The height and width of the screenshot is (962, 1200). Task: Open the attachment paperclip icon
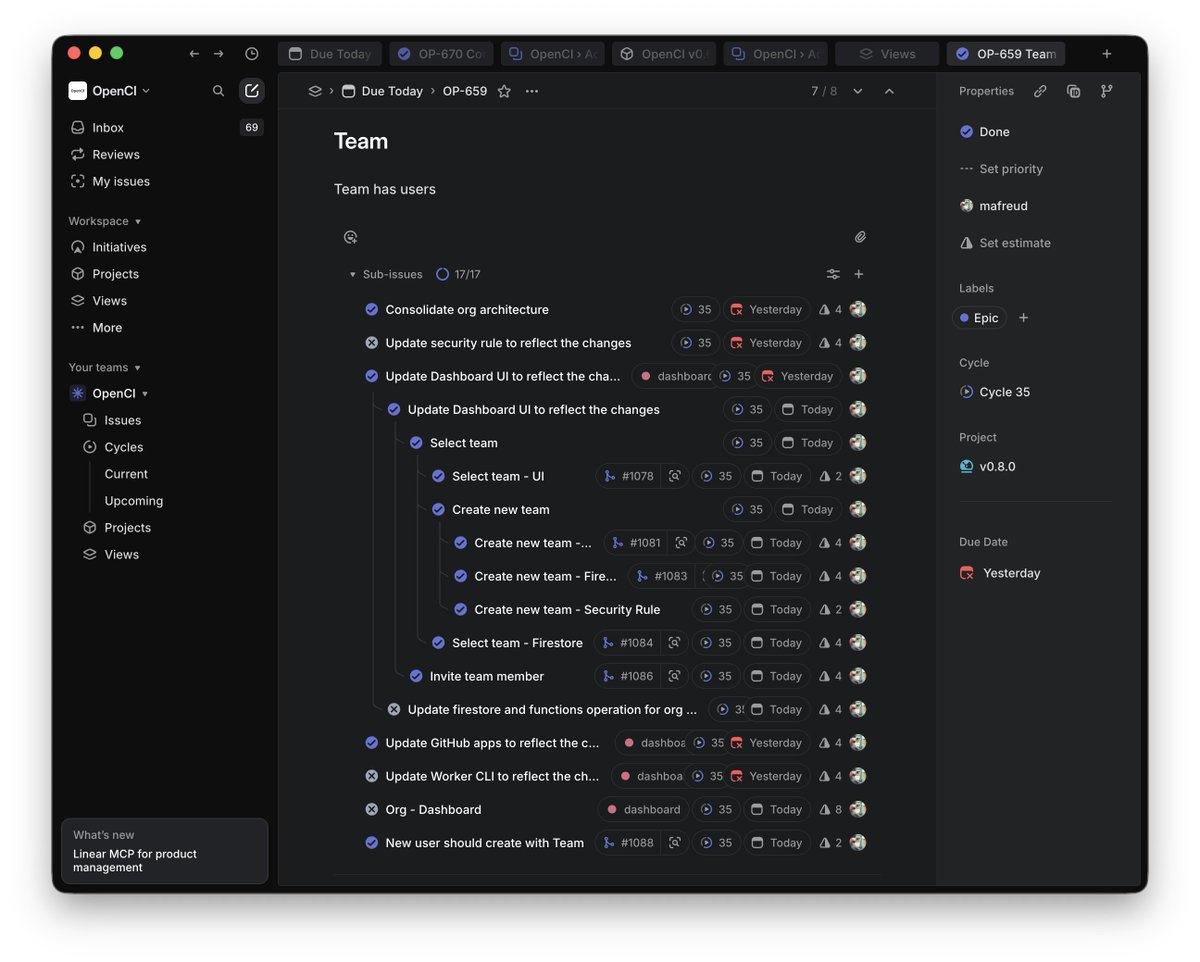pos(860,237)
